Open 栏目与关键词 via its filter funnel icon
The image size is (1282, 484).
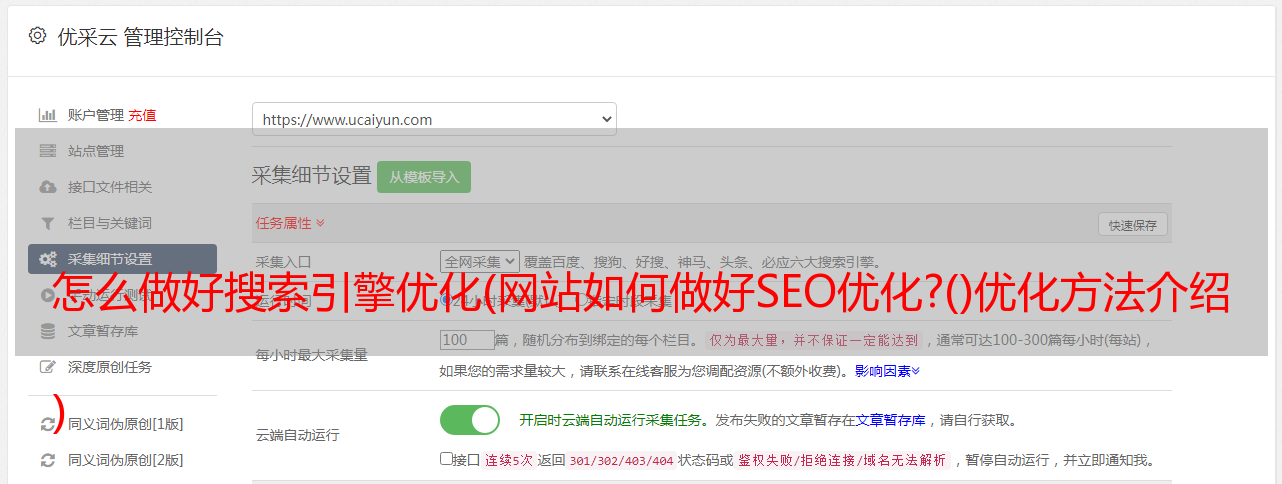(47, 223)
